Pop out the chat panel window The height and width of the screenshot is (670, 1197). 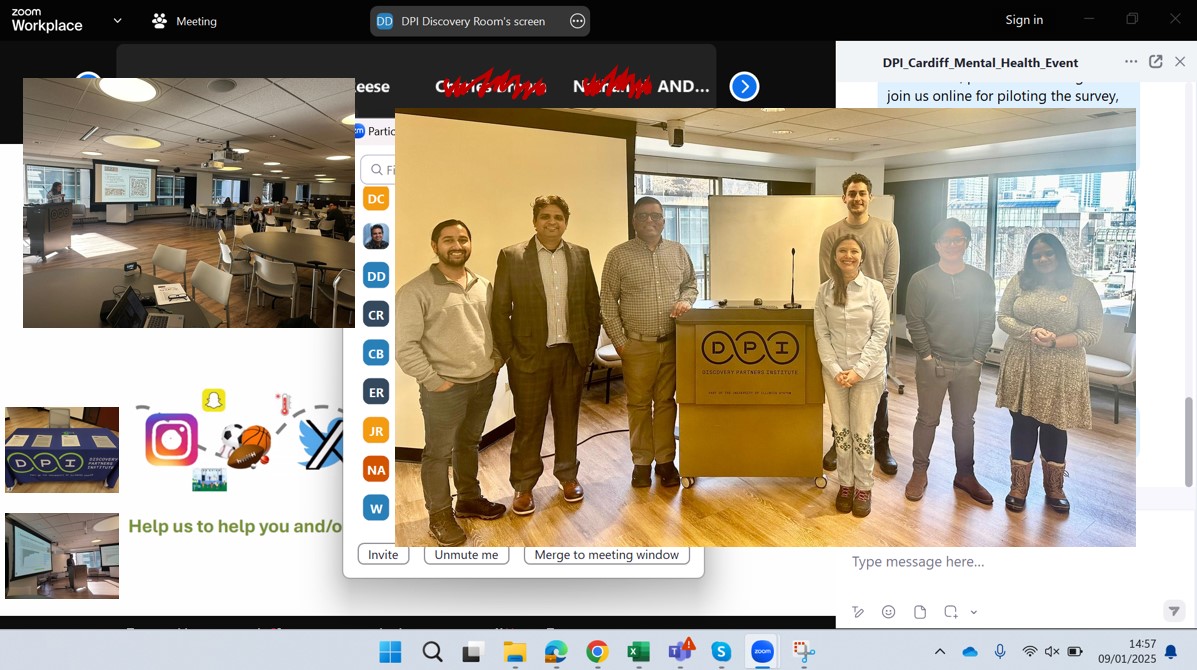coord(1156,62)
